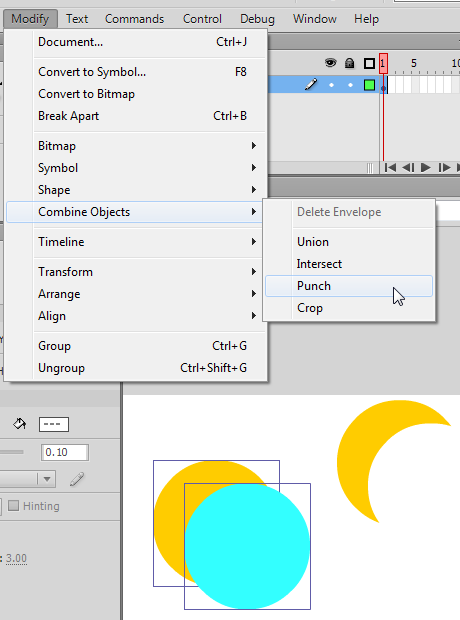Click the pencil icon on the active layer
The width and height of the screenshot is (460, 620).
tap(311, 85)
